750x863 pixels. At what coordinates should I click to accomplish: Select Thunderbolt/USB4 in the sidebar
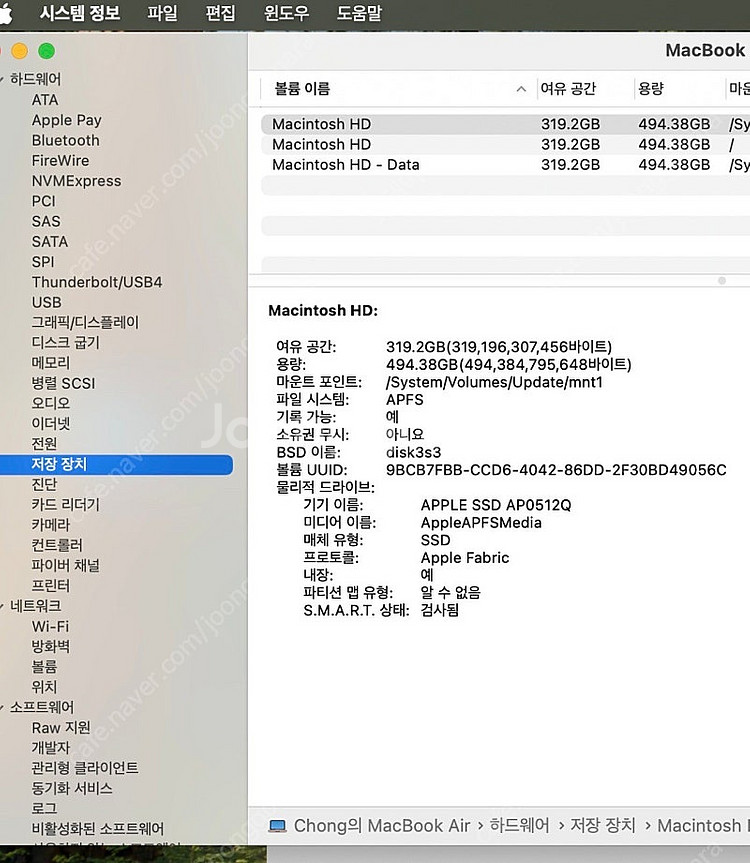tap(97, 282)
